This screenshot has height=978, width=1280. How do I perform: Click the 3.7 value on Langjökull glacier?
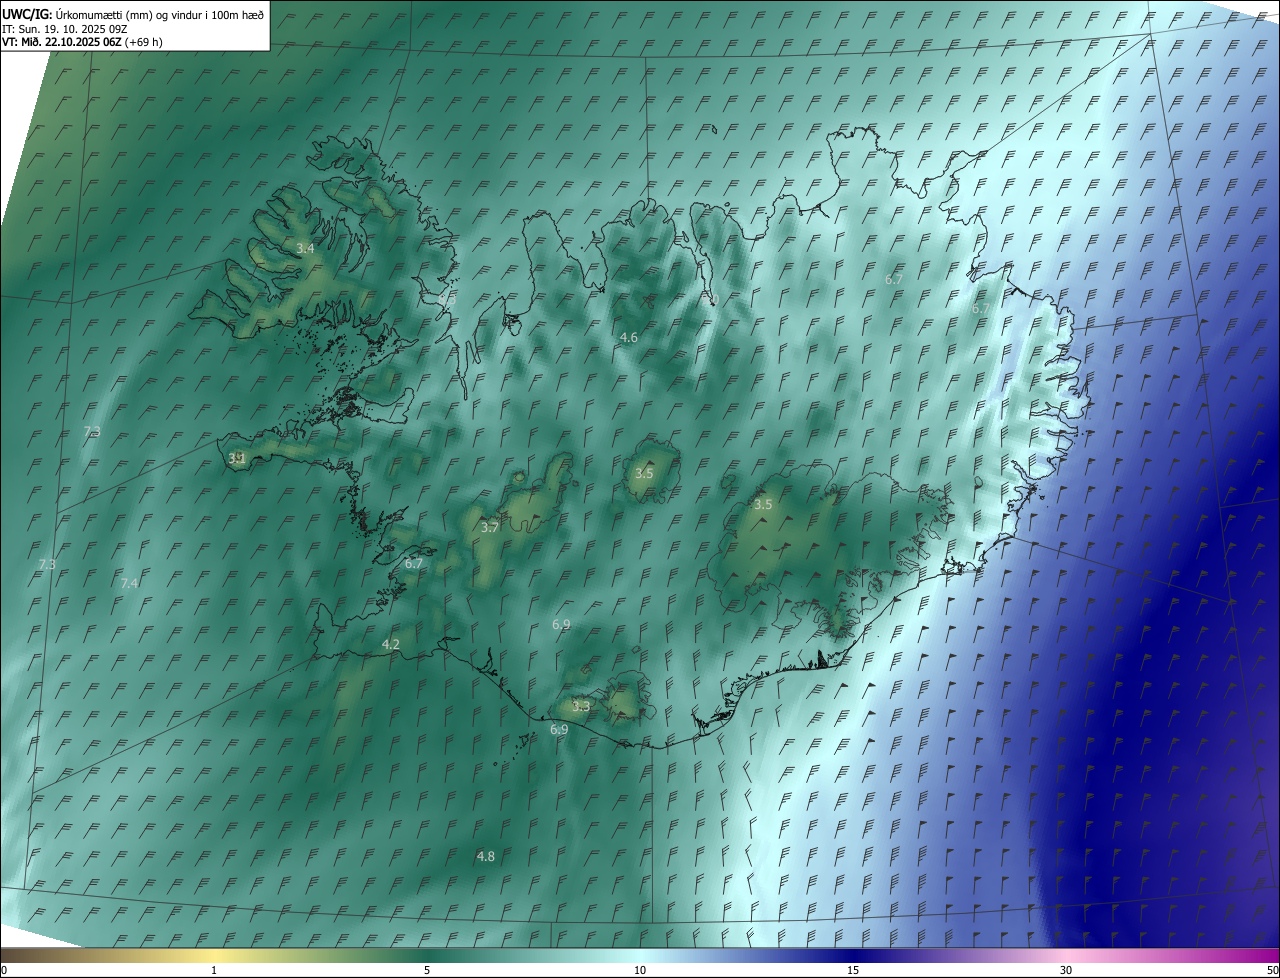489,527
